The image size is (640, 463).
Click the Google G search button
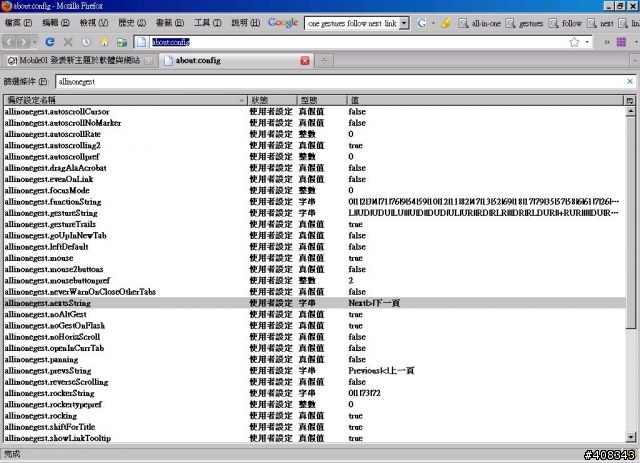pyautogui.click(x=422, y=23)
